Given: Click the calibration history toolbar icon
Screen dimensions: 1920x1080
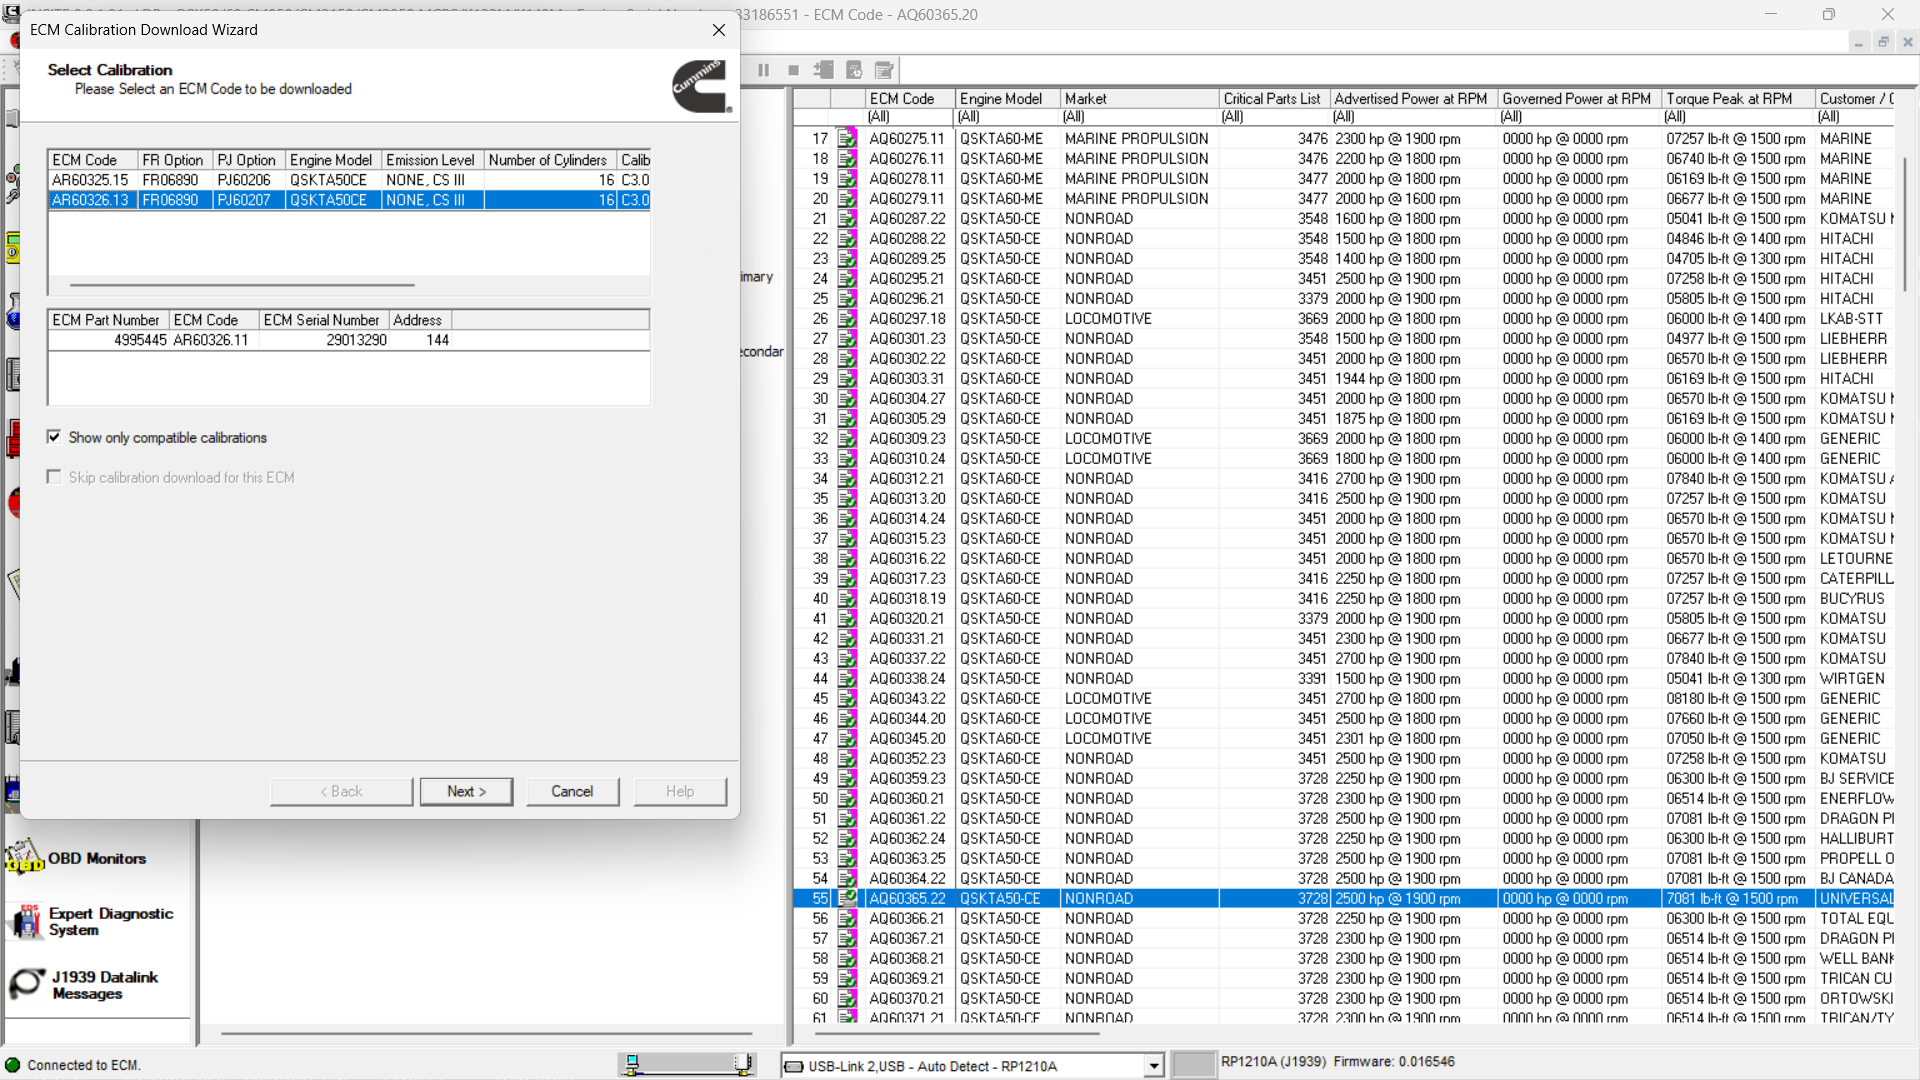Looking at the screenshot, I should (854, 70).
